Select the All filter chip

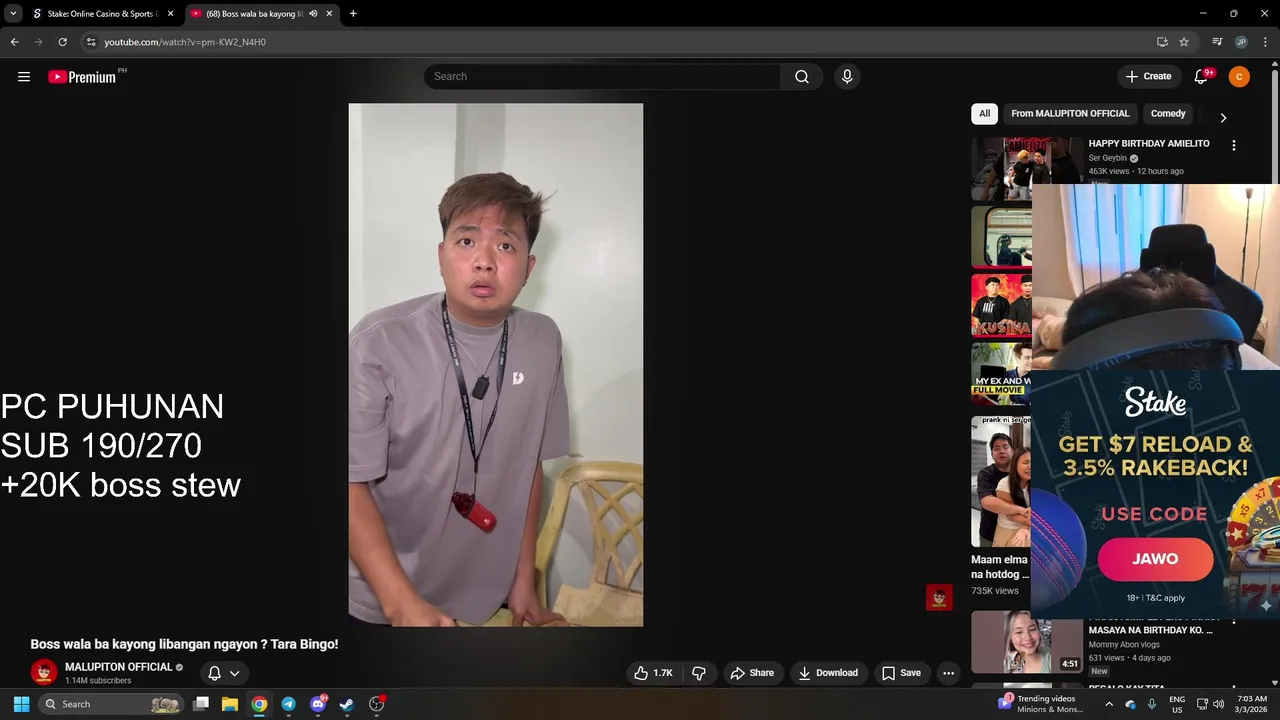(984, 114)
